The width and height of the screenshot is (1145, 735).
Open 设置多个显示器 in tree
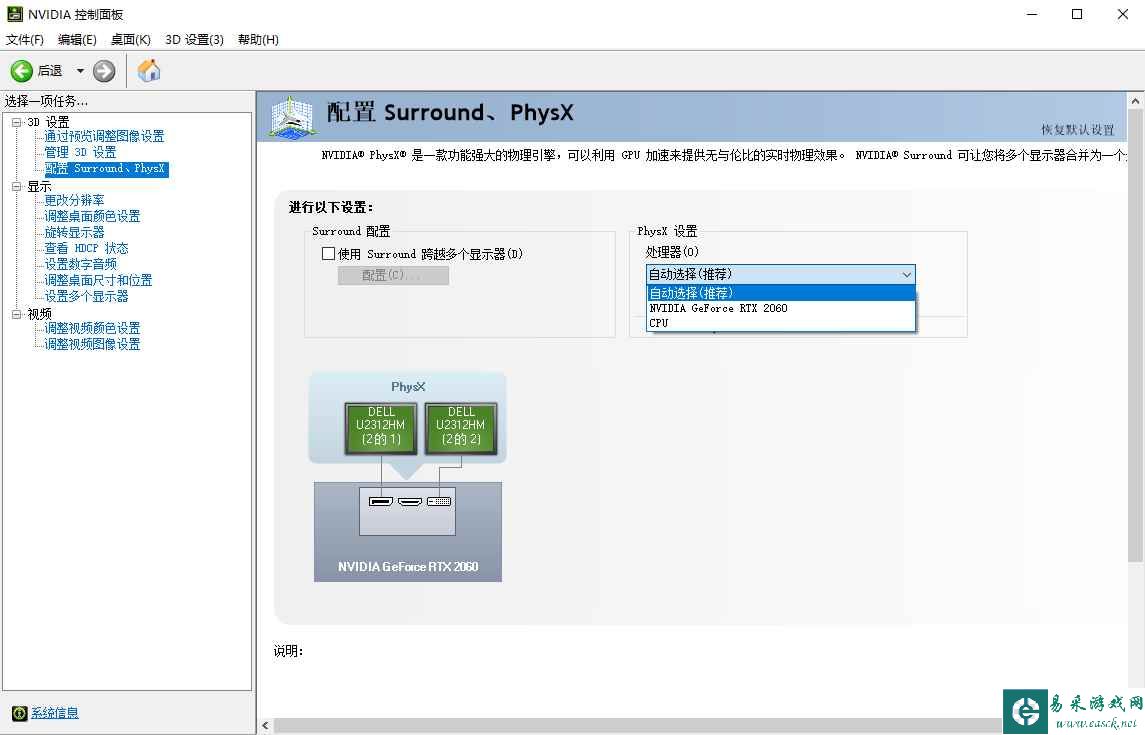pos(86,296)
